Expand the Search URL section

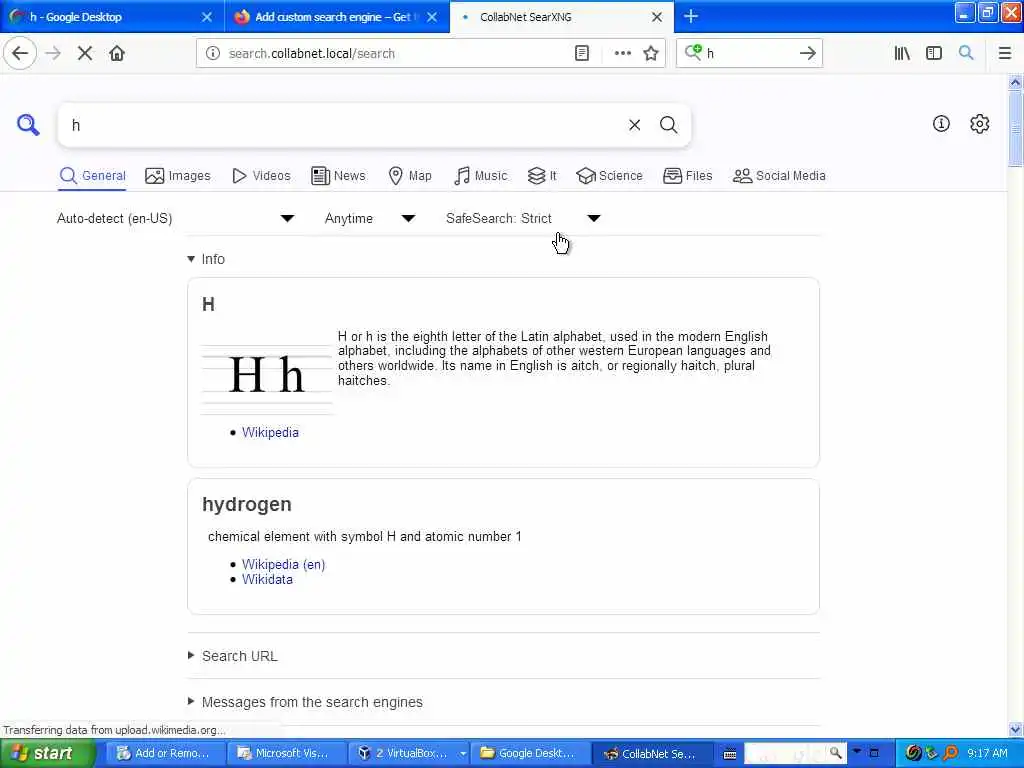point(232,656)
